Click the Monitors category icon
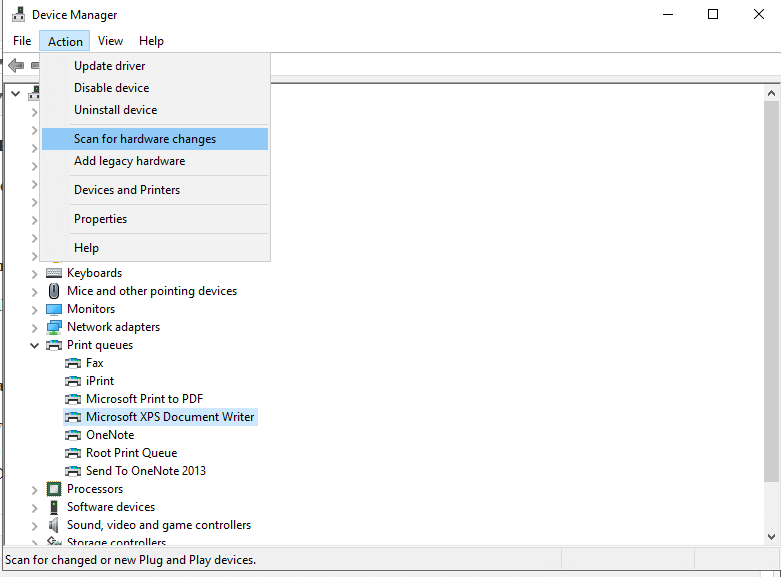The image size is (781, 577). pos(54,309)
